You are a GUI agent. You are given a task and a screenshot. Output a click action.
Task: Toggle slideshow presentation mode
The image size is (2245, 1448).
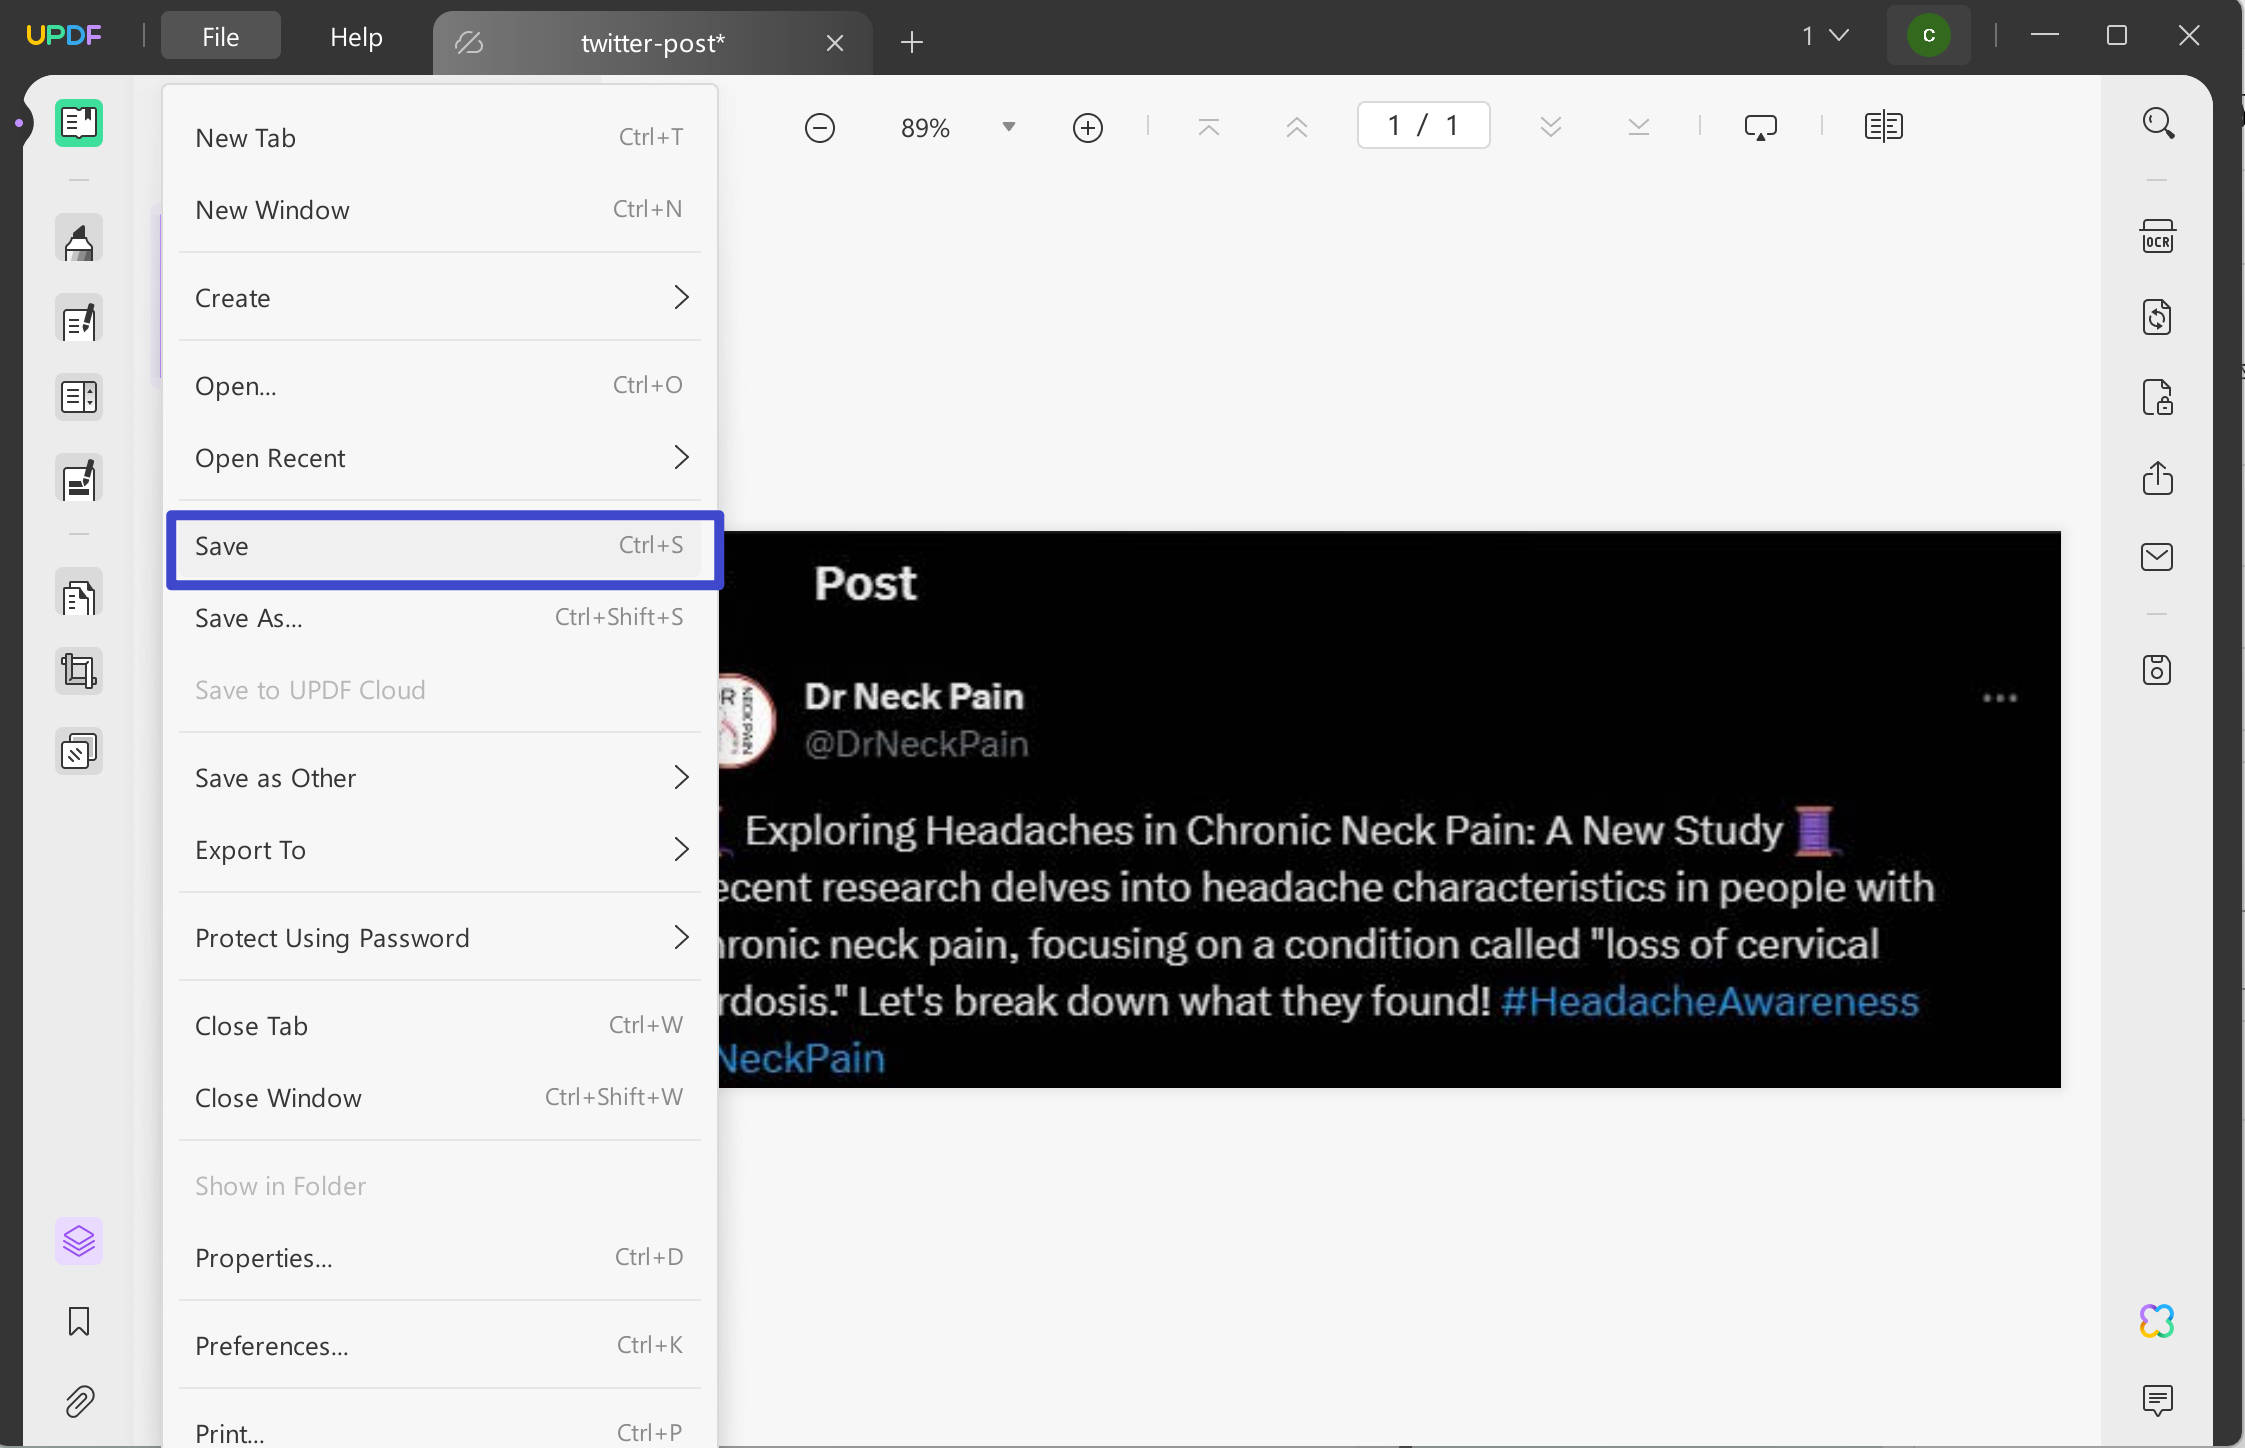tap(1759, 126)
